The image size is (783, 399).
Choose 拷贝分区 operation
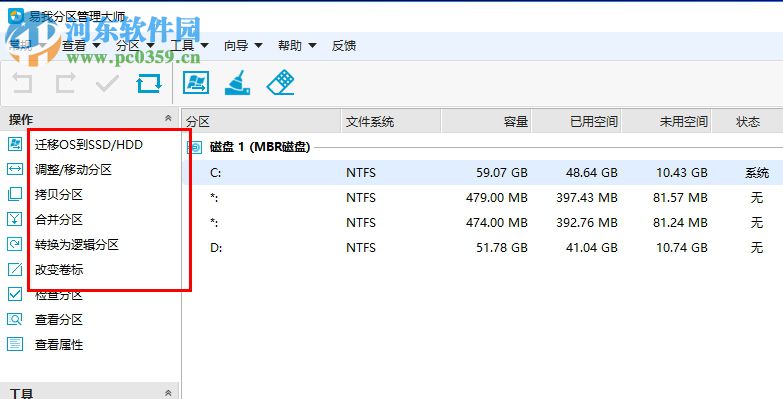[58, 195]
